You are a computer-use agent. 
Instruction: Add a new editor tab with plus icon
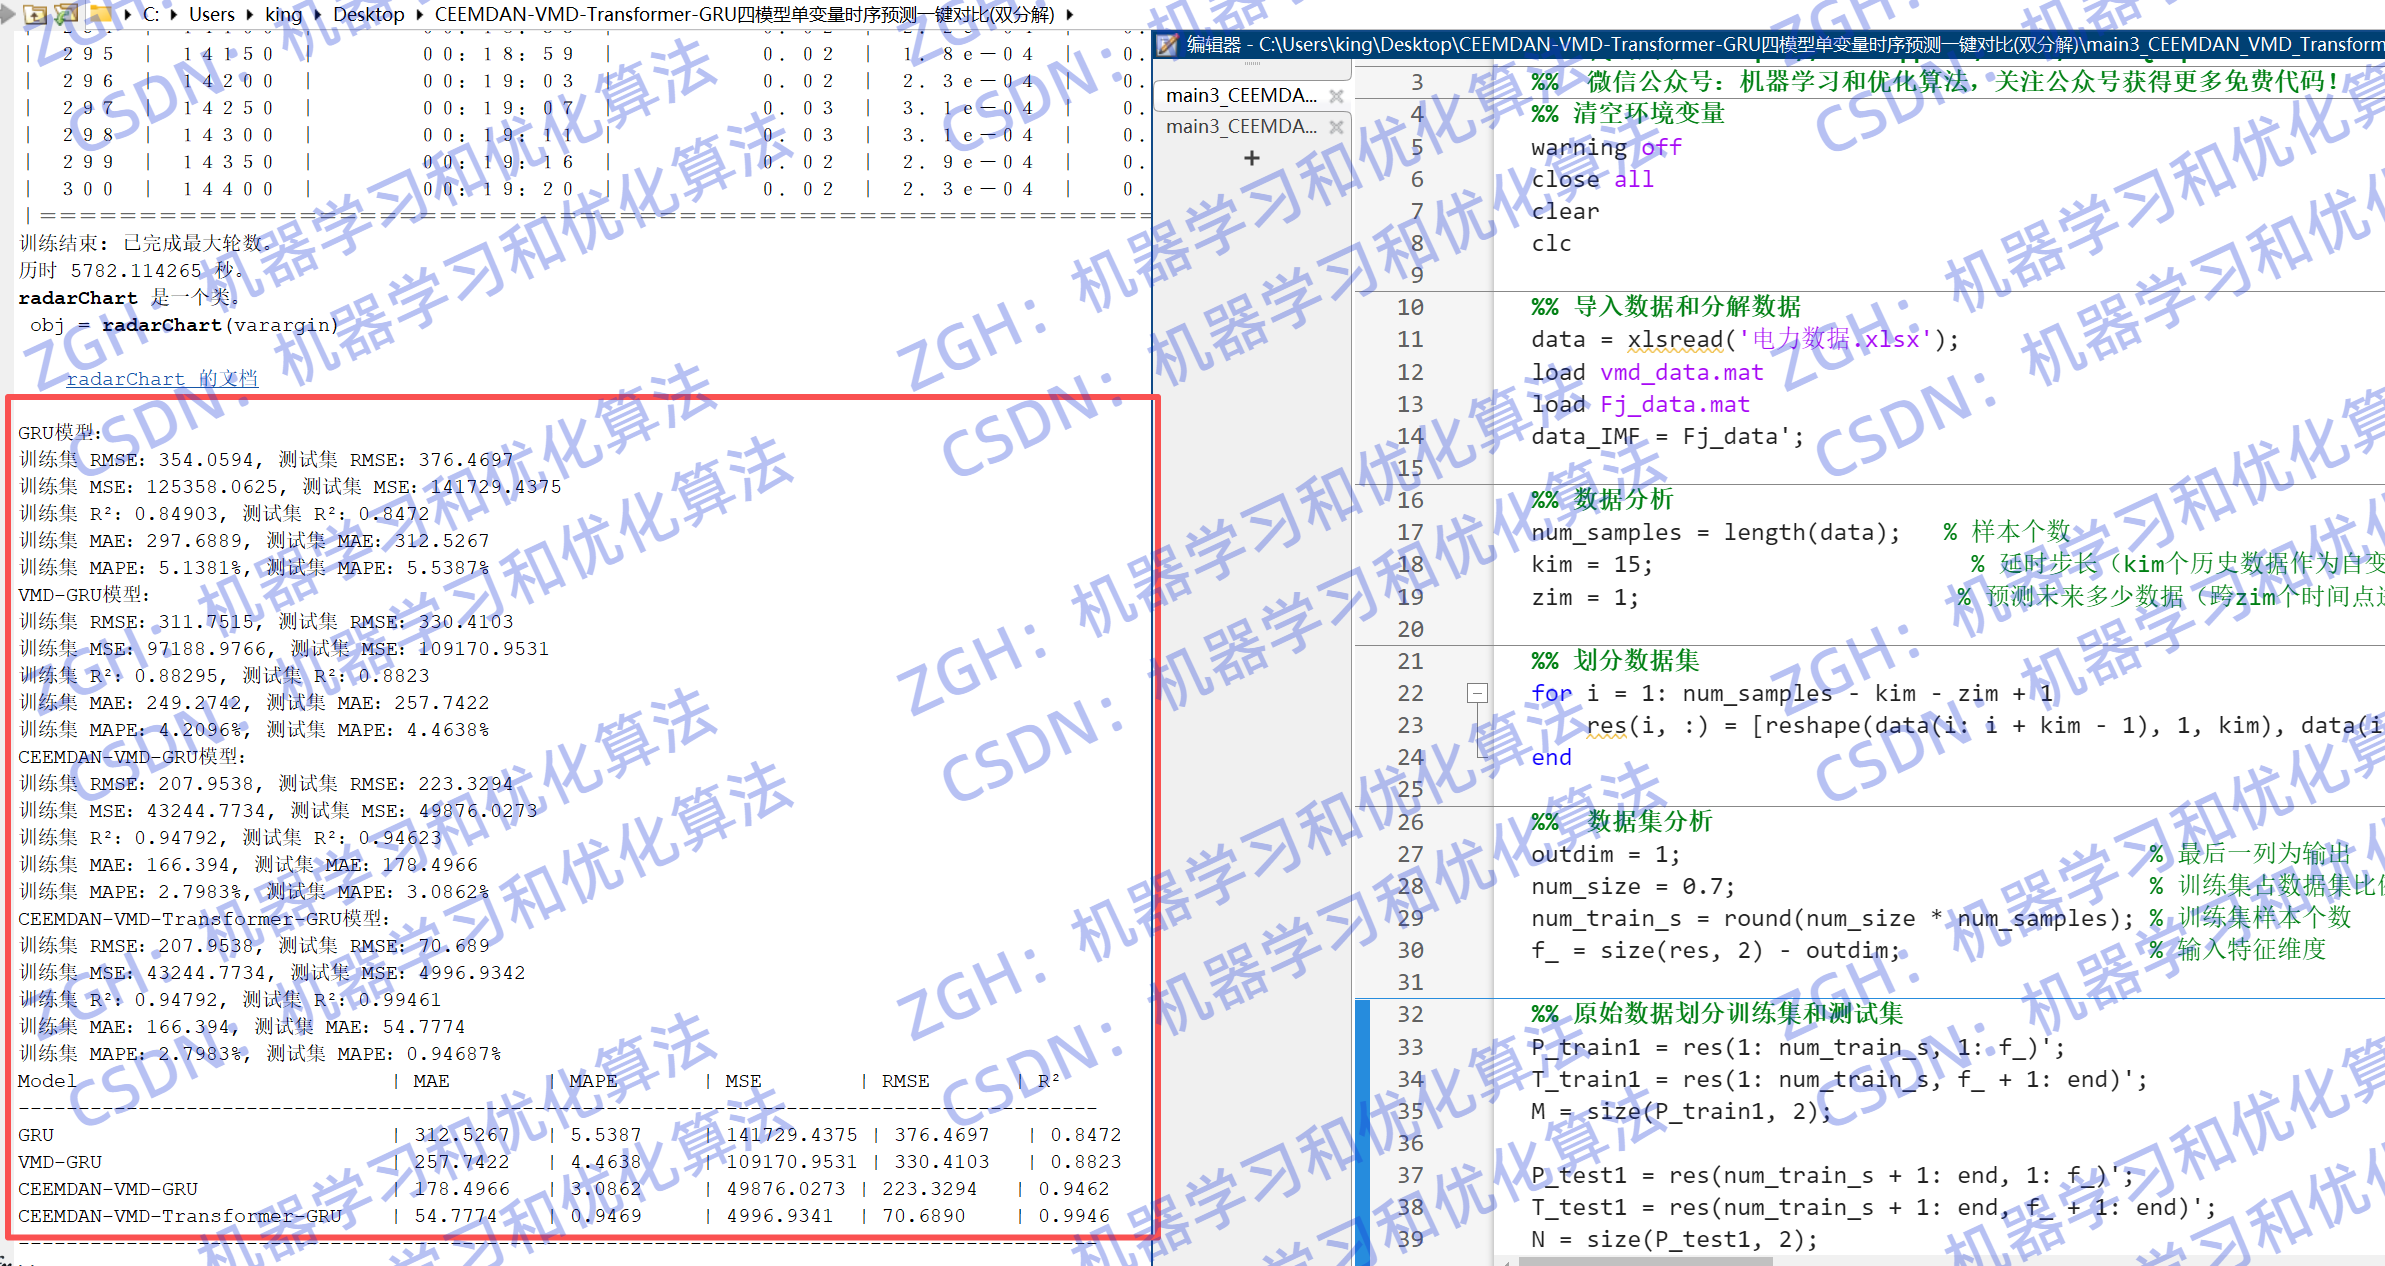tap(1251, 158)
